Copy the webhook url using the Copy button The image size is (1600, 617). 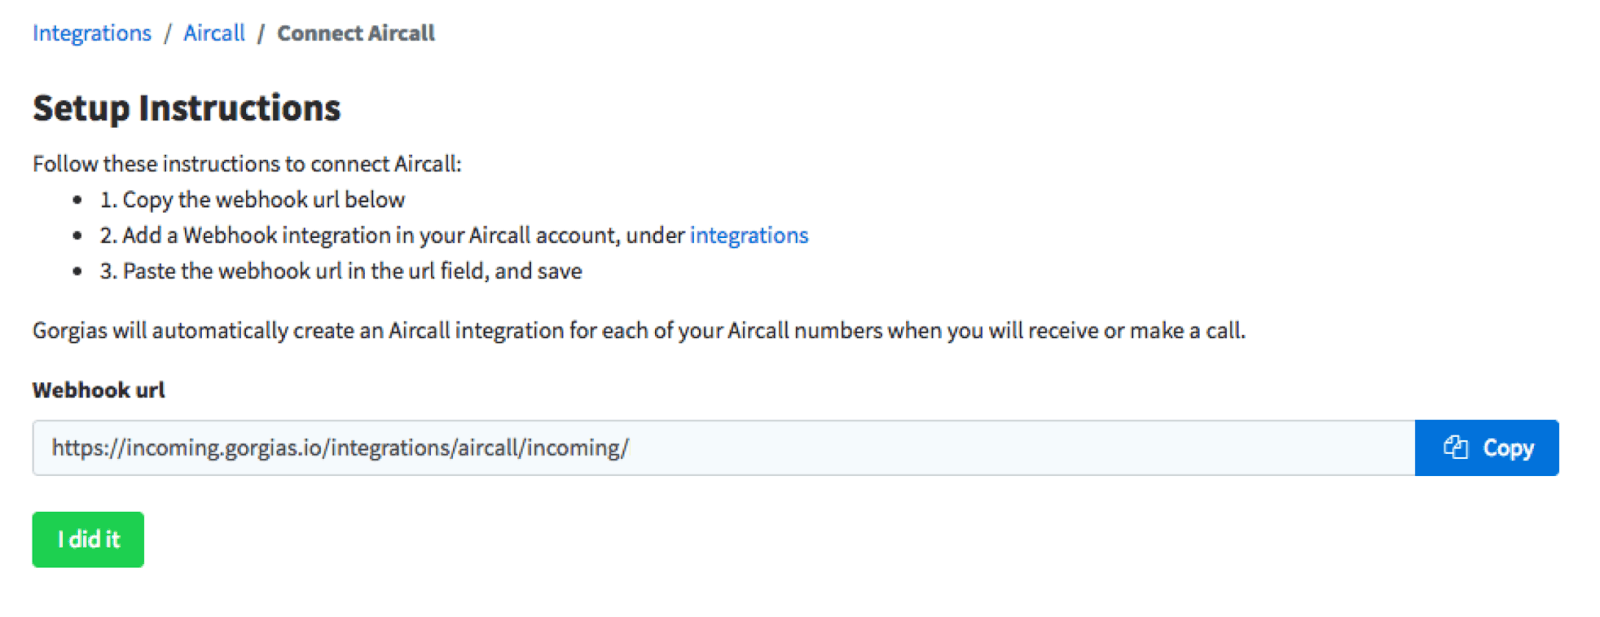tap(1487, 447)
